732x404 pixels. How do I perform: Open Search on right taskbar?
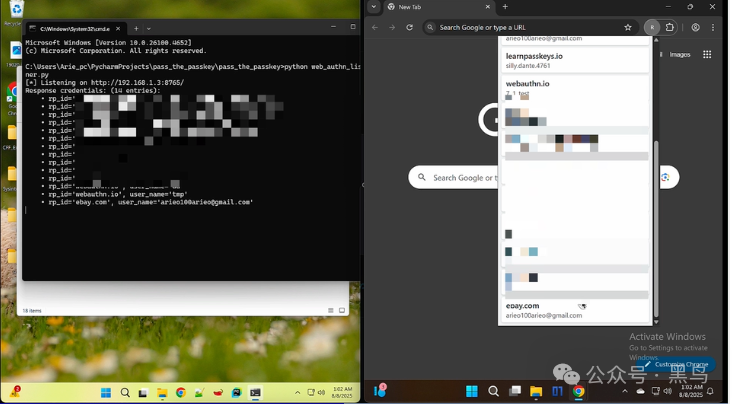[493, 391]
